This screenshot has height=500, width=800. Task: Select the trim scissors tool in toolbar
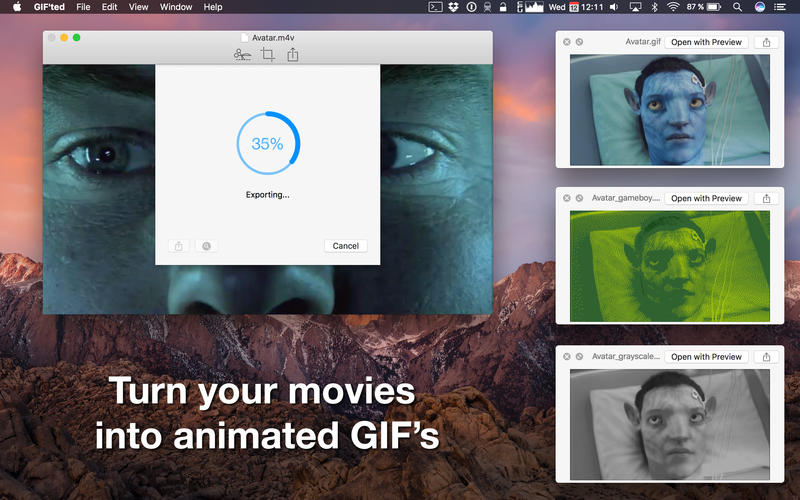click(242, 55)
